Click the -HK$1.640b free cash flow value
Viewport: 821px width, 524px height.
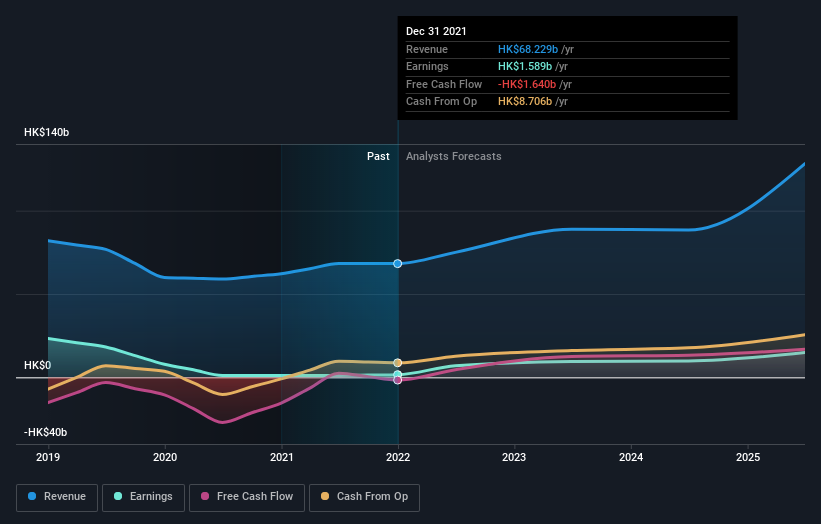pos(527,84)
